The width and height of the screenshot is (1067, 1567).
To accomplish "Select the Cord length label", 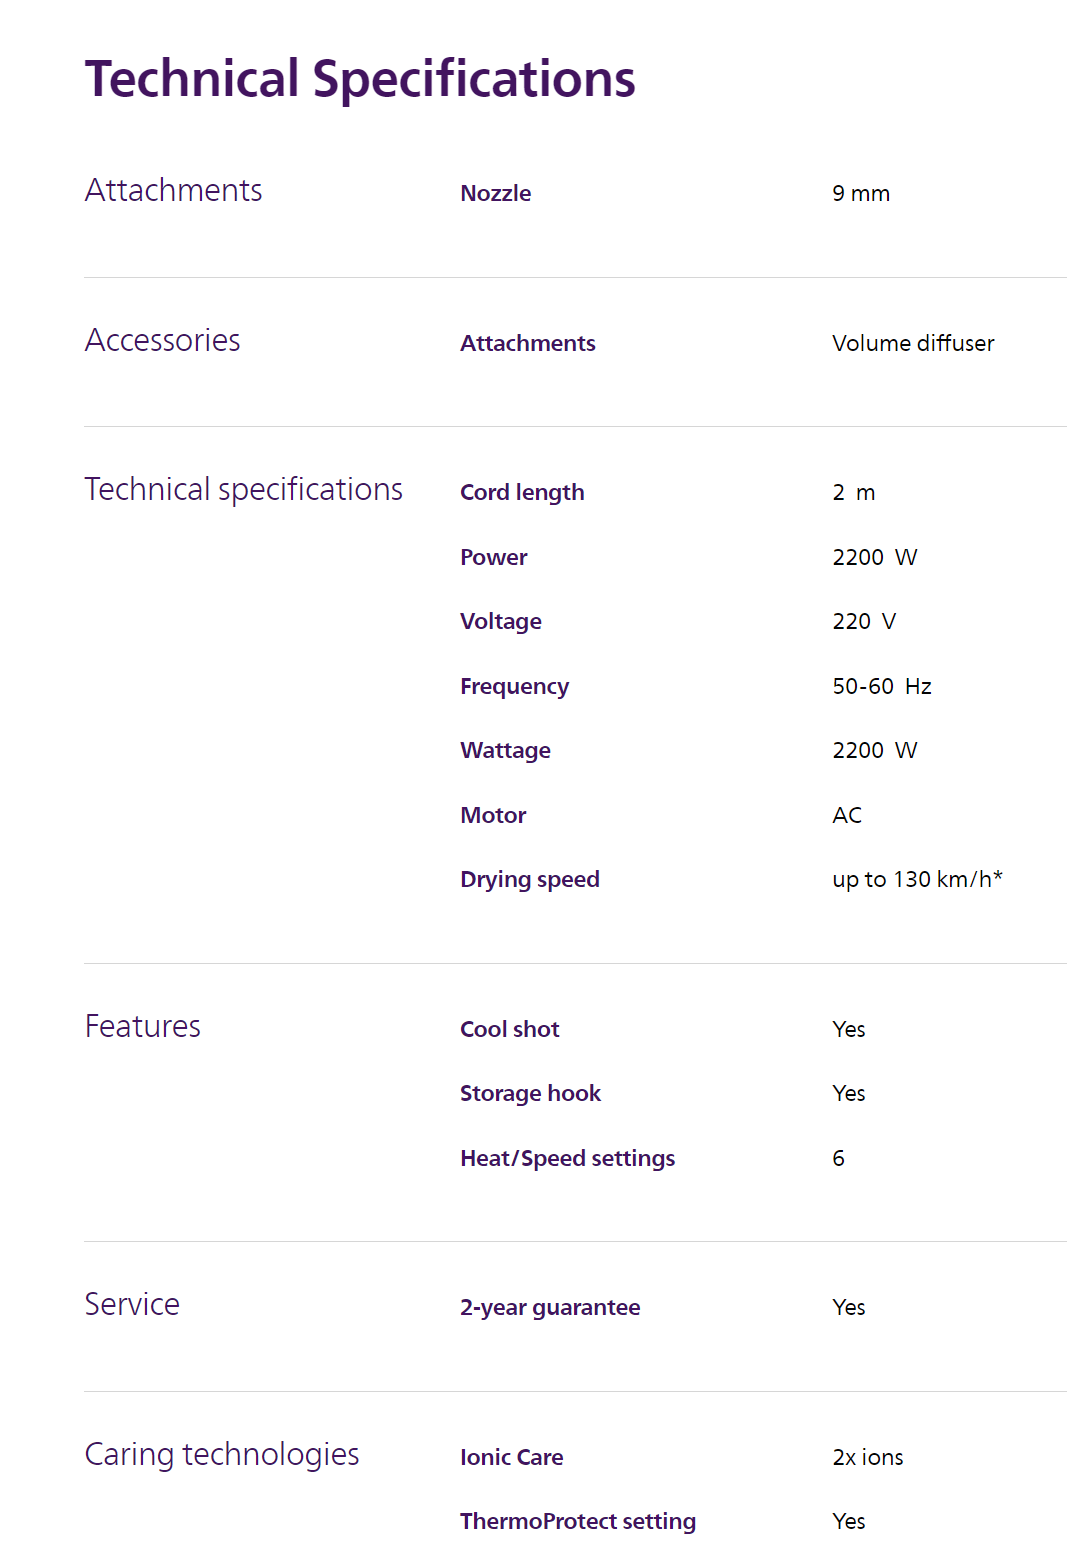I will (x=521, y=492).
